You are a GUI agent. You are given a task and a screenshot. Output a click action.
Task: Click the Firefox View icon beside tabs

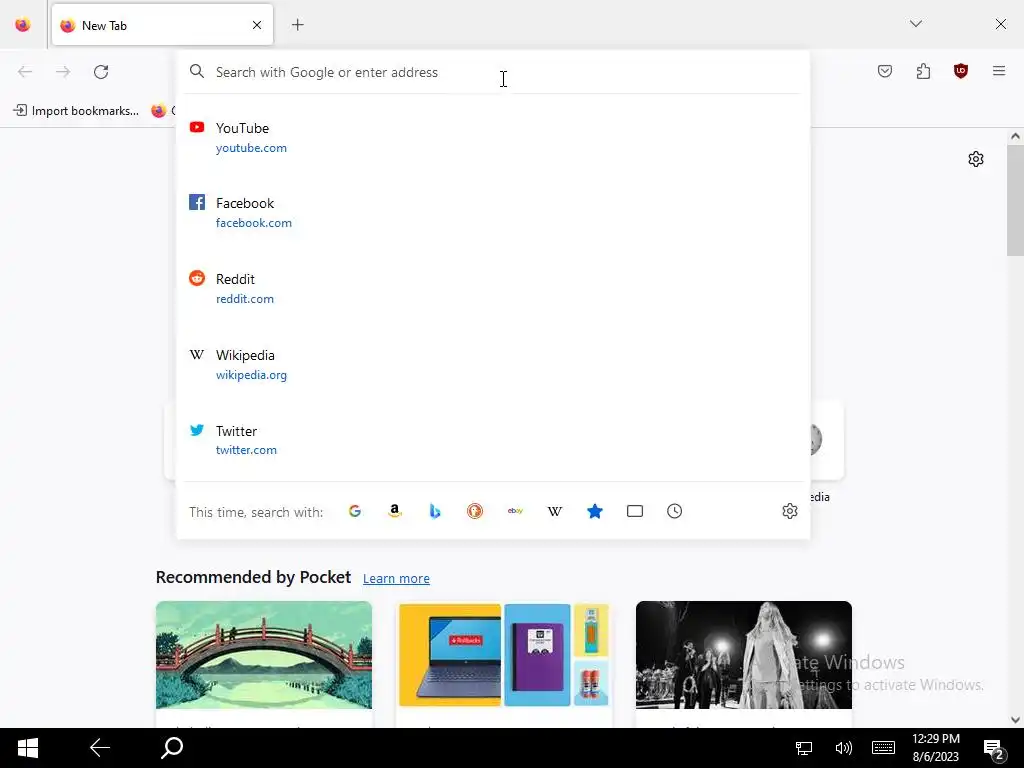pyautogui.click(x=23, y=25)
